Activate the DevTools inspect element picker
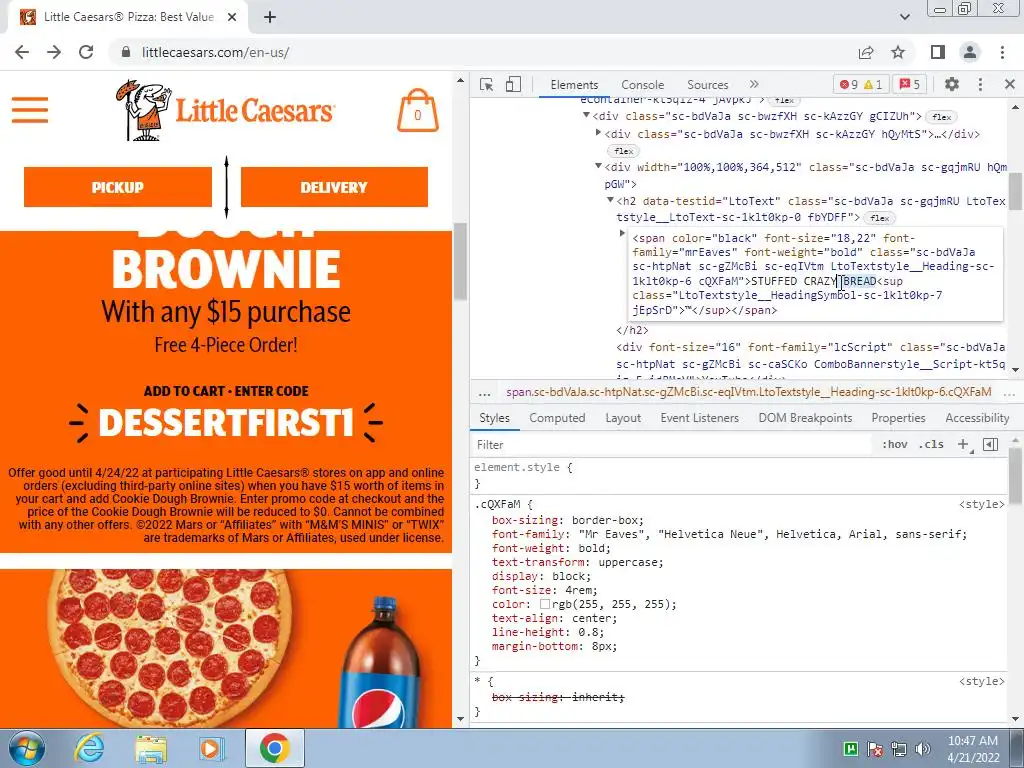The height and width of the screenshot is (768, 1024). 487,84
